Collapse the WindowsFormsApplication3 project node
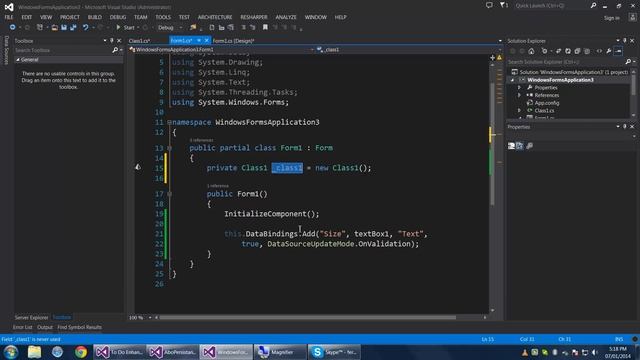This screenshot has height=360, width=640. tap(512, 80)
